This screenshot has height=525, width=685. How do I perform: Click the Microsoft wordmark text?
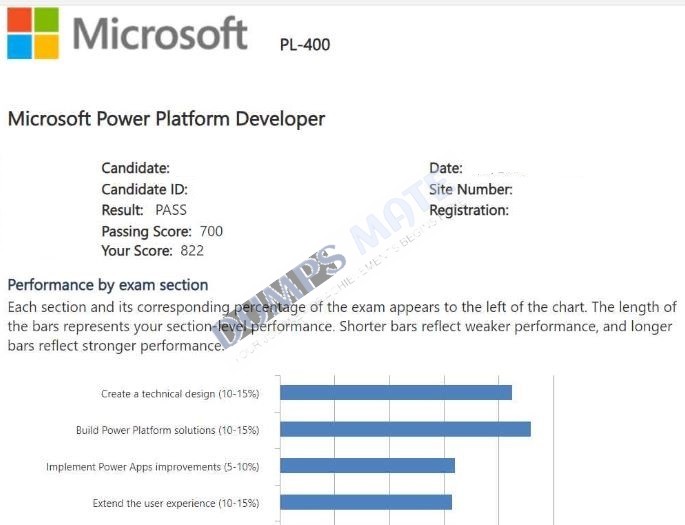(x=160, y=34)
